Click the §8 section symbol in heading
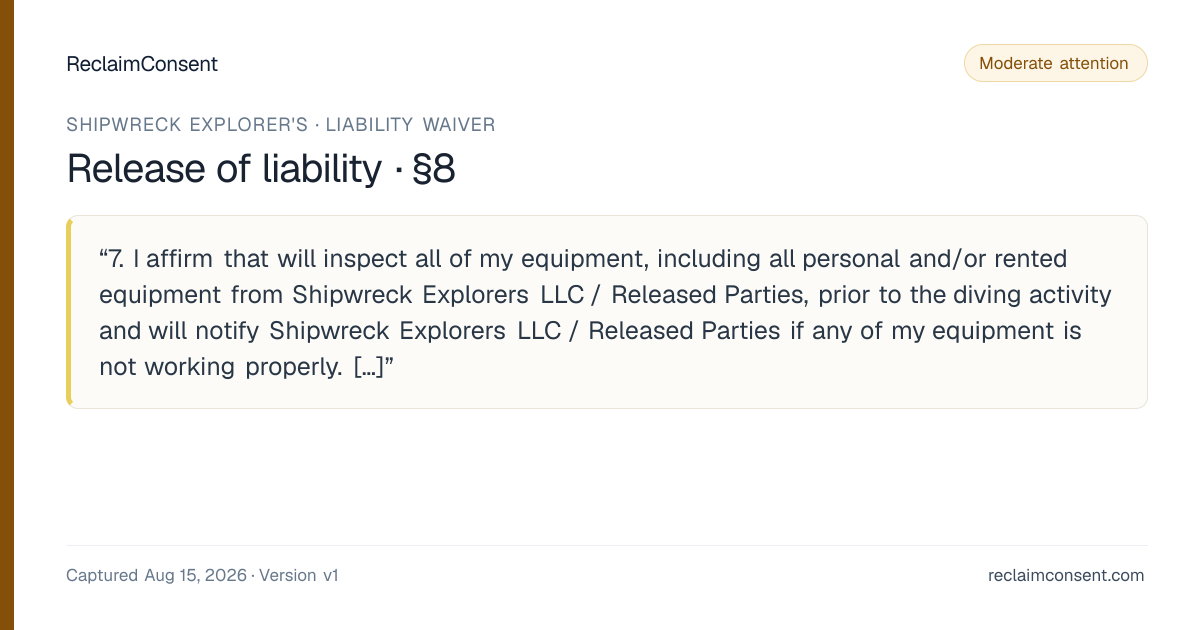 (433, 169)
